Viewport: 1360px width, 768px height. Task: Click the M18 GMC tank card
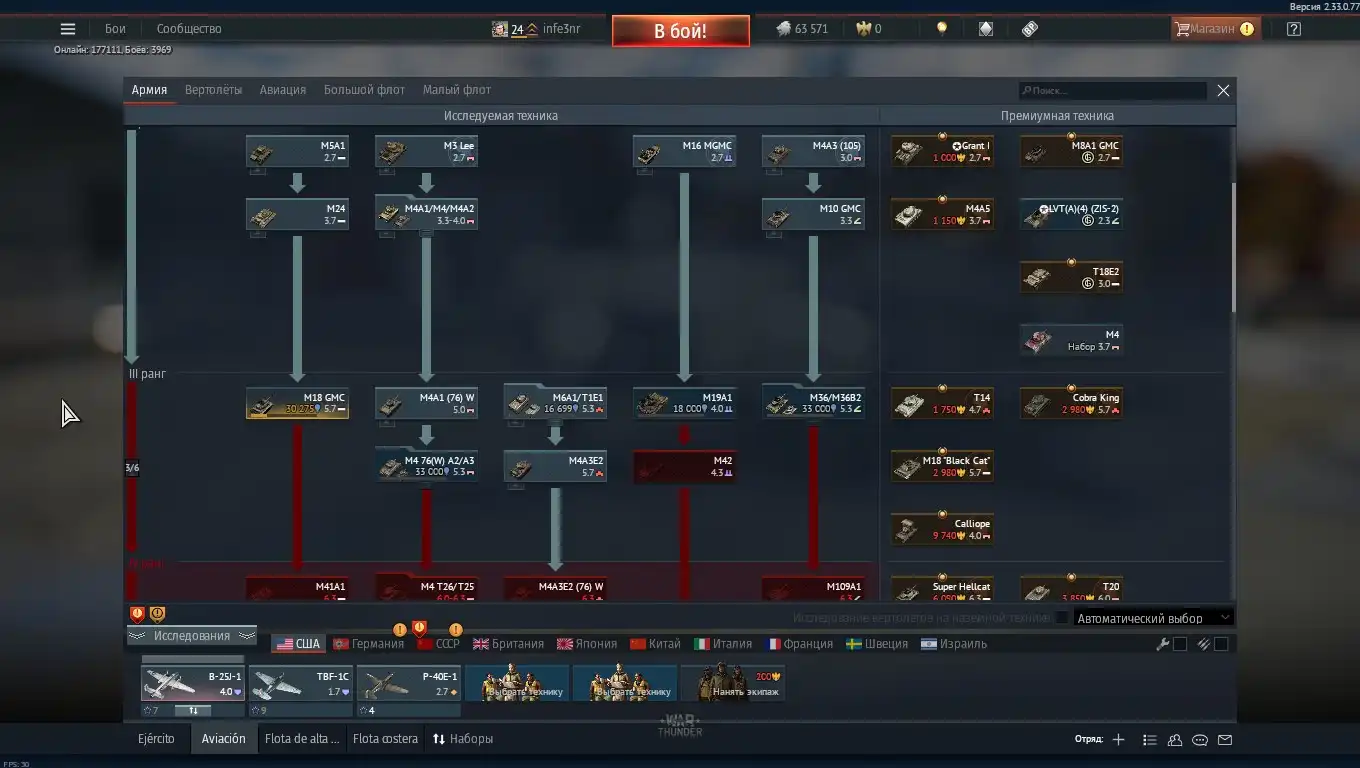click(x=297, y=403)
